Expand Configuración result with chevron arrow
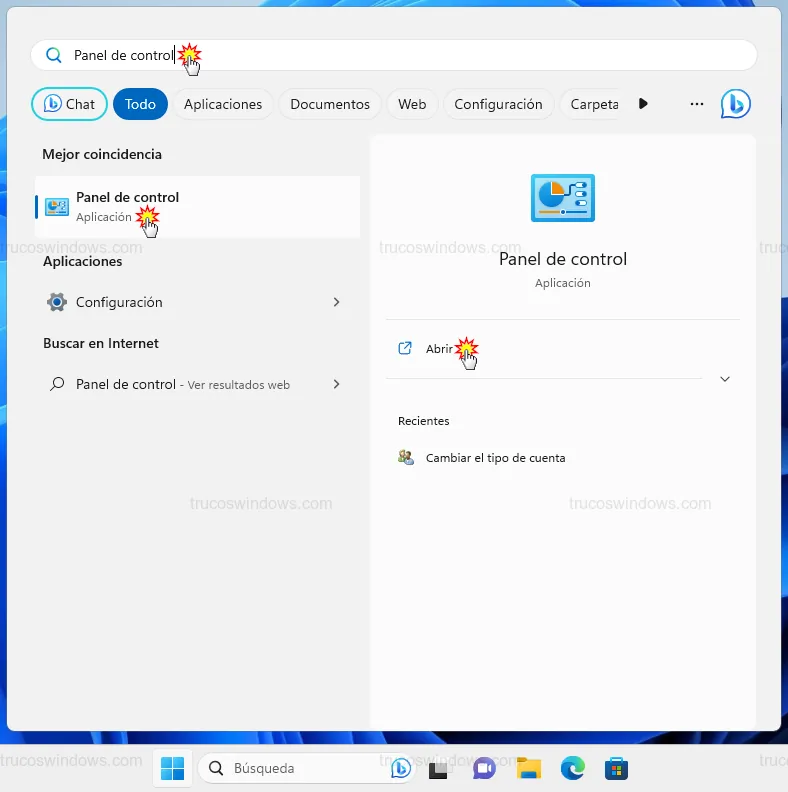The width and height of the screenshot is (788, 792). [336, 302]
